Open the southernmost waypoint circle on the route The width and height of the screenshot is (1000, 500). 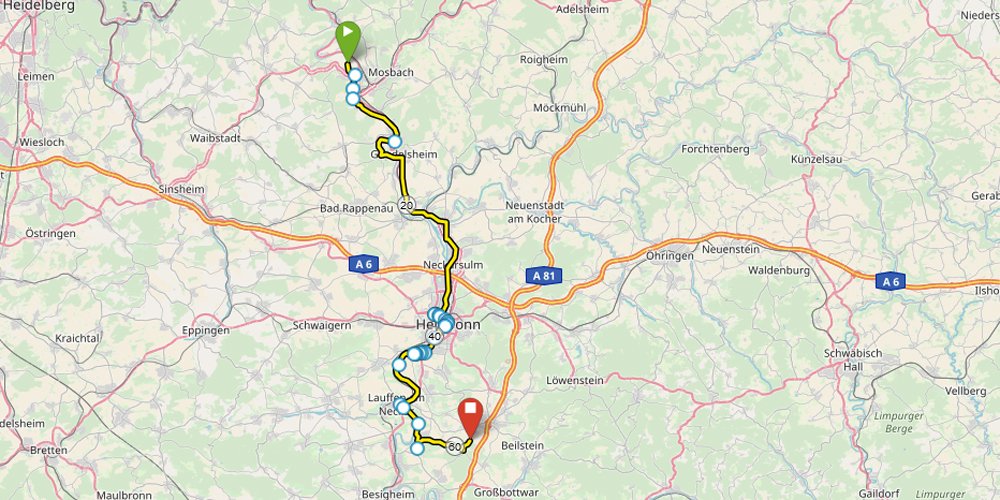click(x=416, y=448)
